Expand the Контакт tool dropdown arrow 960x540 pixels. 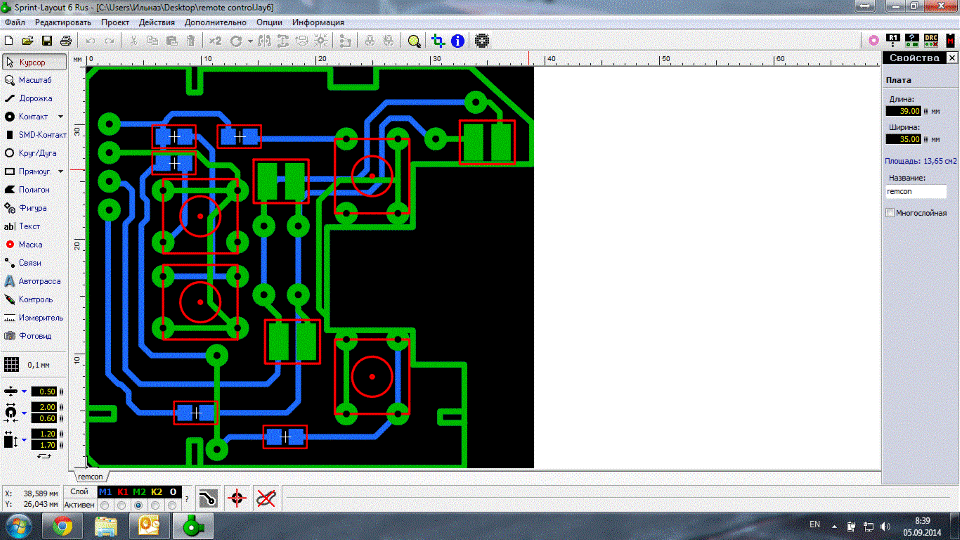[61, 116]
